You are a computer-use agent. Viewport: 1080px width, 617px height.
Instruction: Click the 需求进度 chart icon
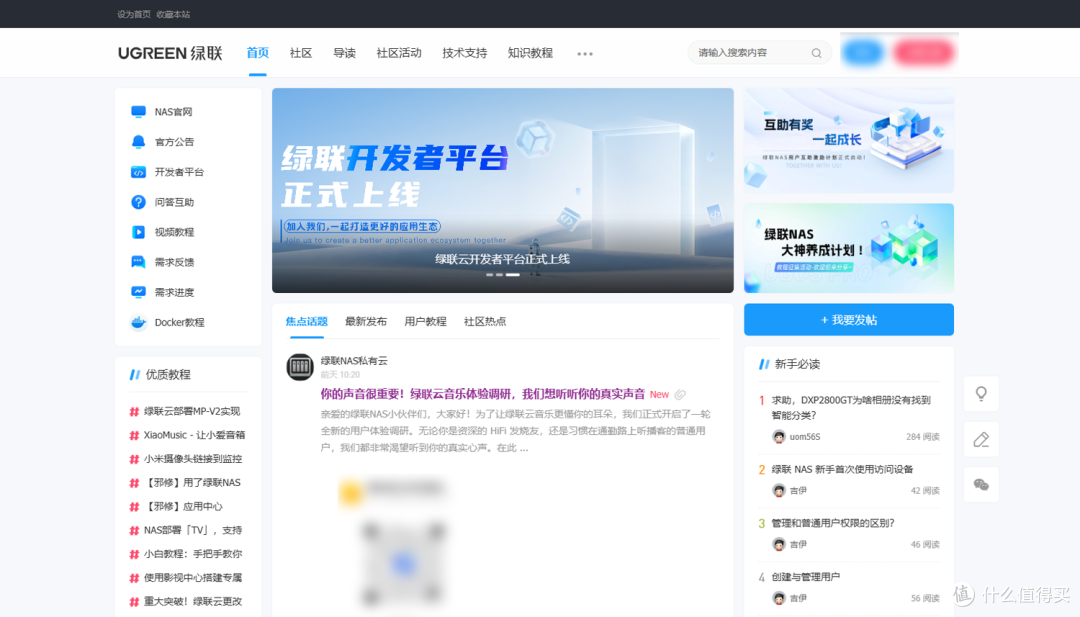pos(138,292)
